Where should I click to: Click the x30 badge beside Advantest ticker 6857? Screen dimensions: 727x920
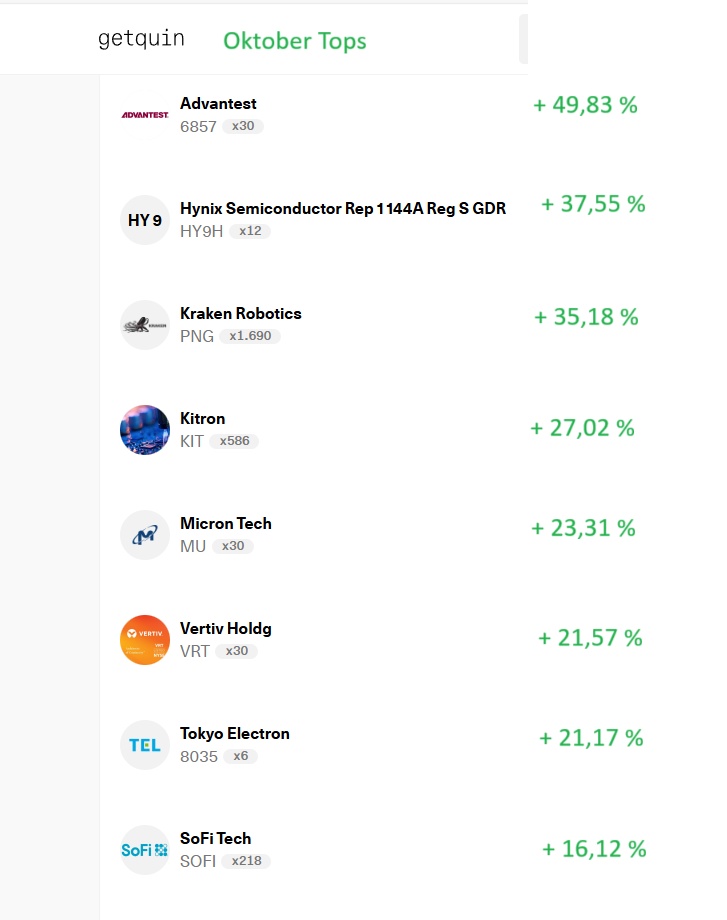click(x=243, y=126)
